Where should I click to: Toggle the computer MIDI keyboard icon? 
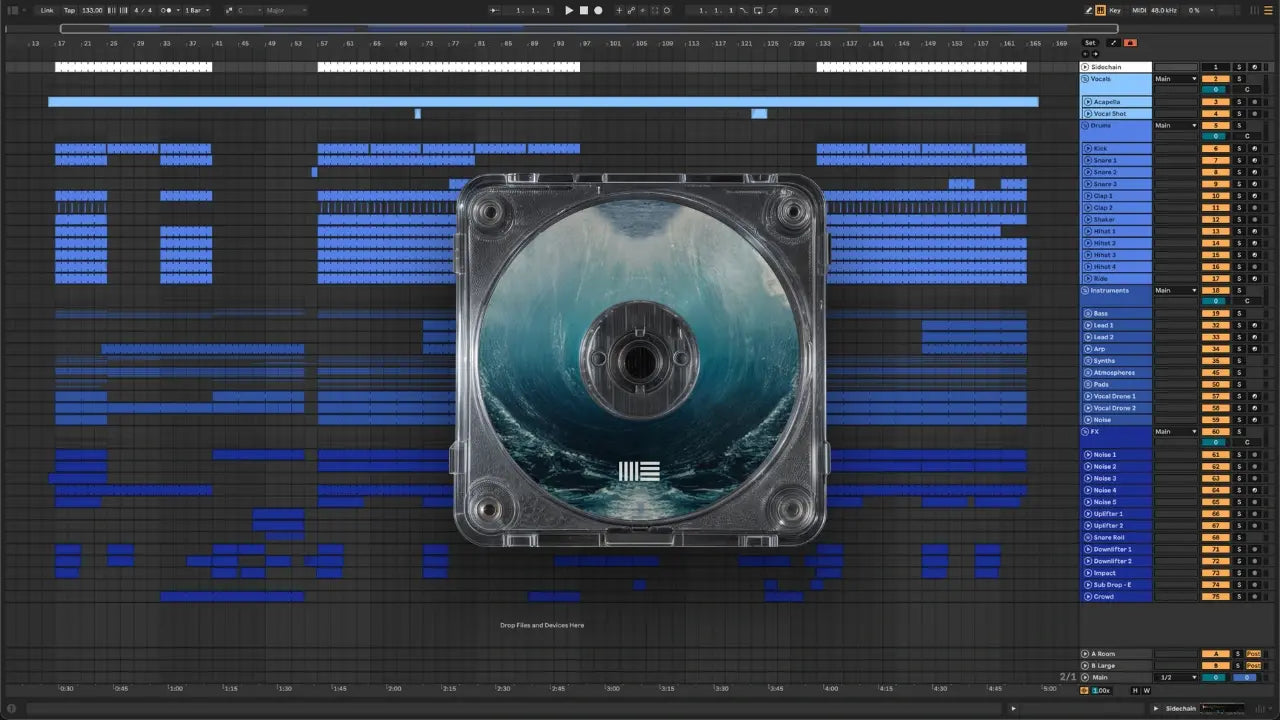[1101, 10]
